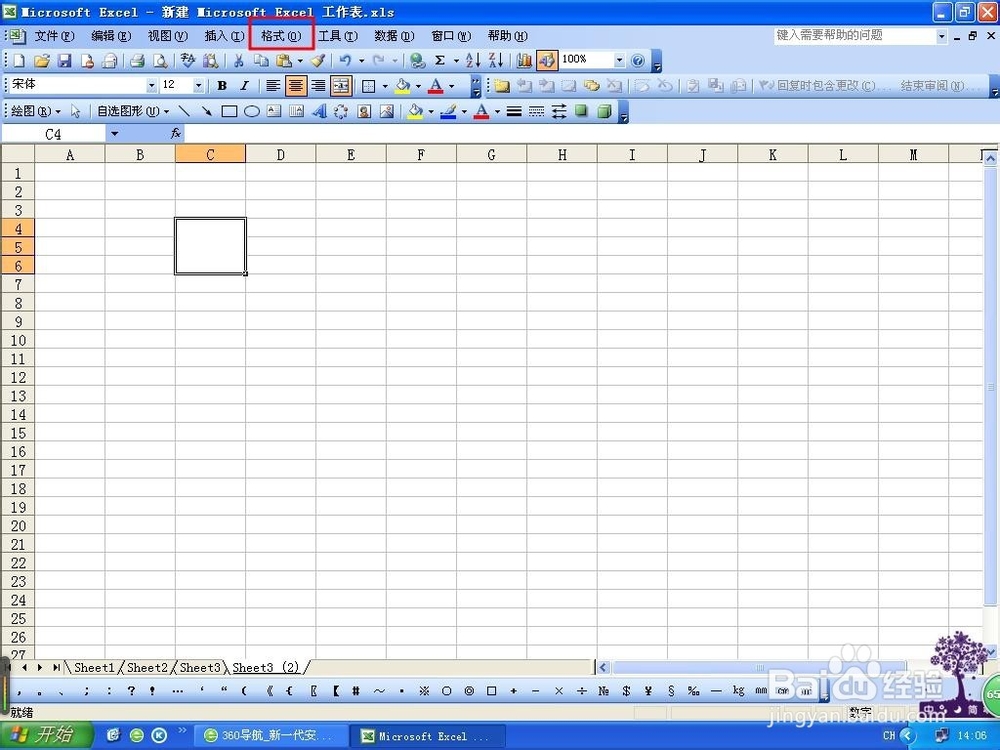
Task: Activate the Format Painter brush
Action: [x=318, y=61]
